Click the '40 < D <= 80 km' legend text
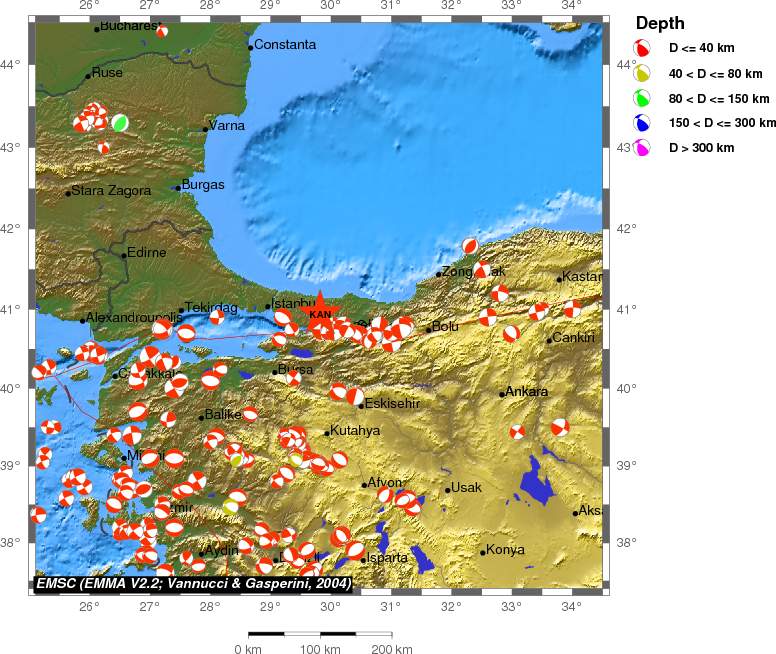The height and width of the screenshot is (654, 776). coord(715,74)
